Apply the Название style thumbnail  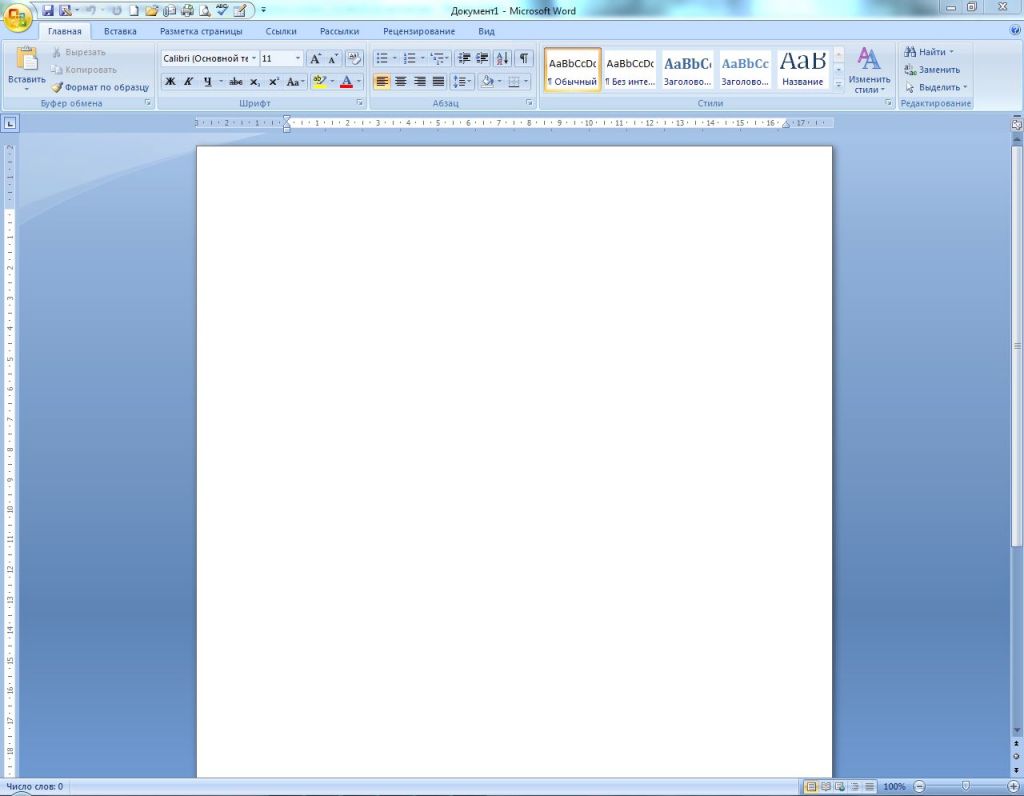click(x=803, y=69)
